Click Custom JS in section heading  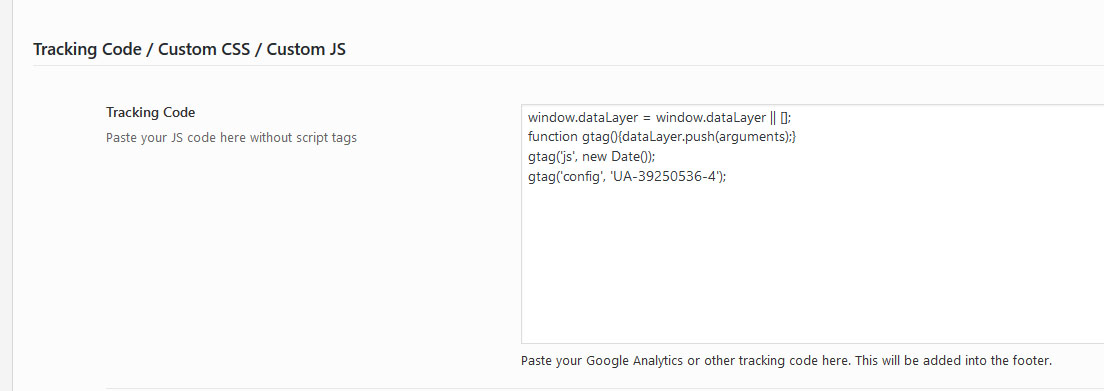tap(306, 49)
